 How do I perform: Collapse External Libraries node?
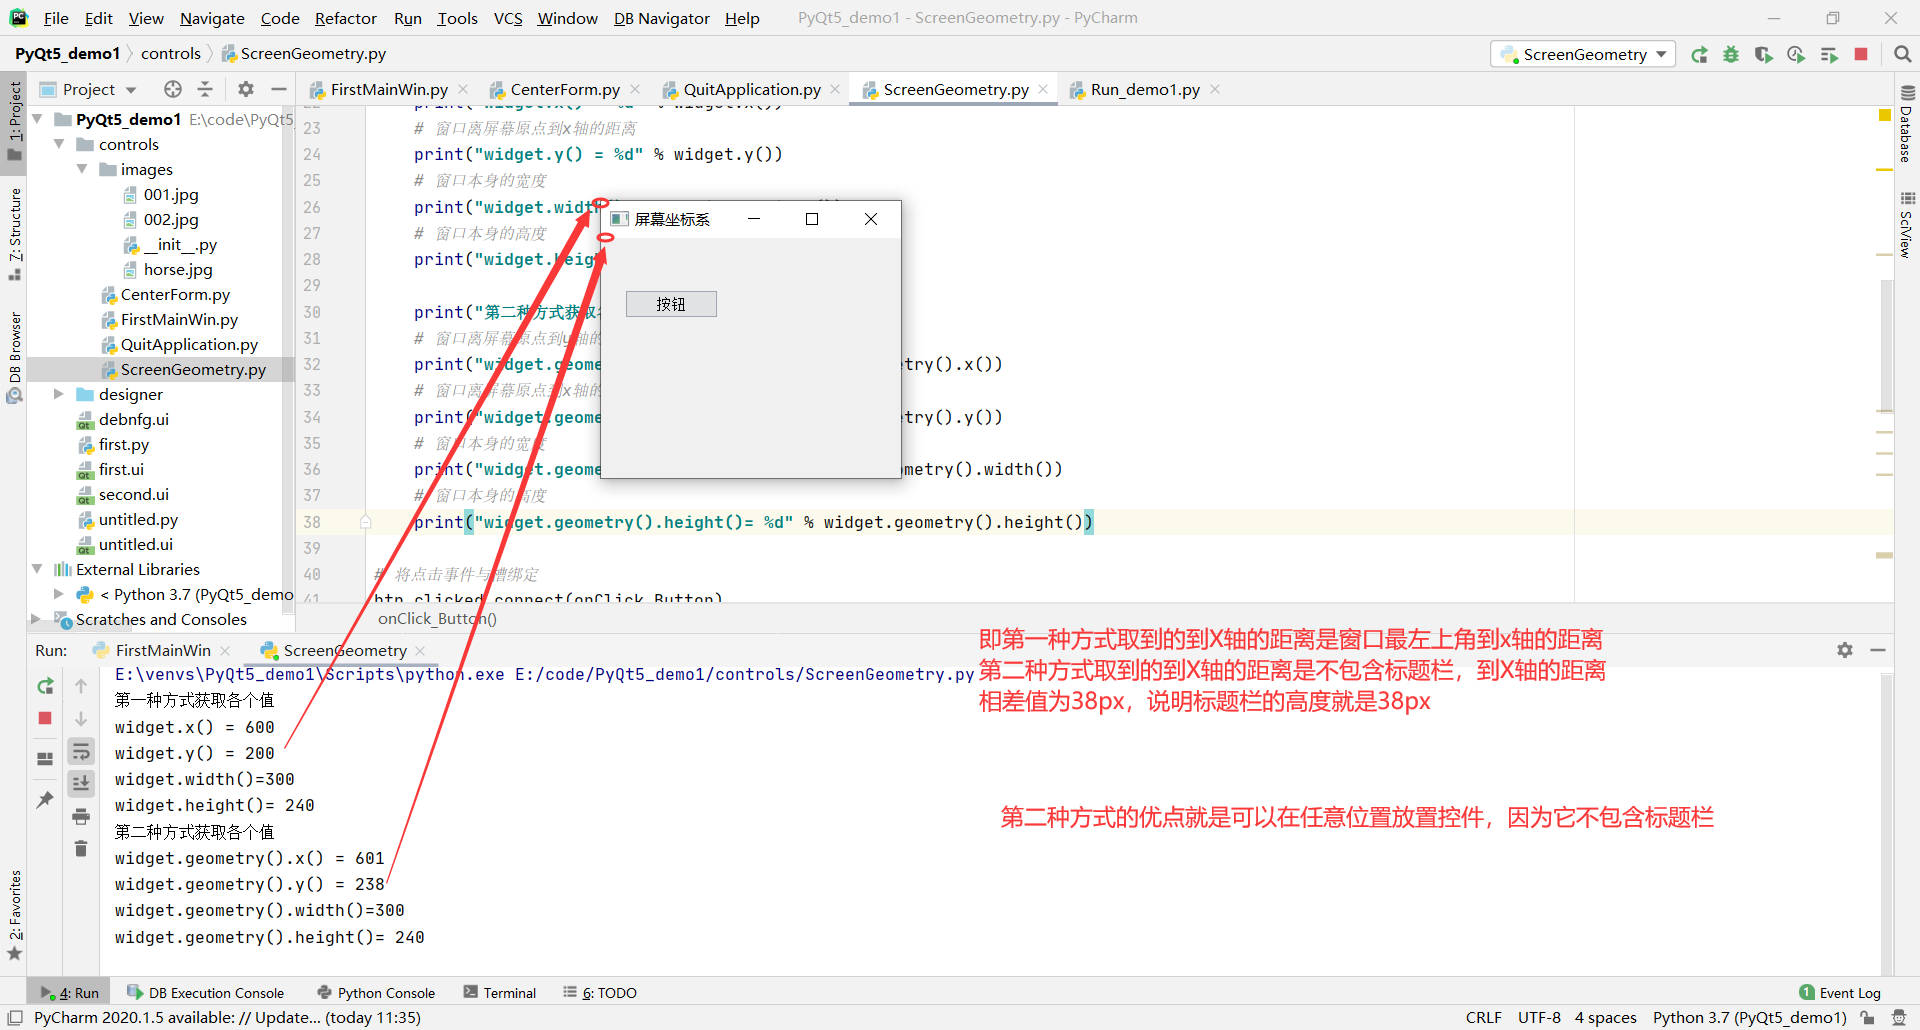[x=38, y=569]
